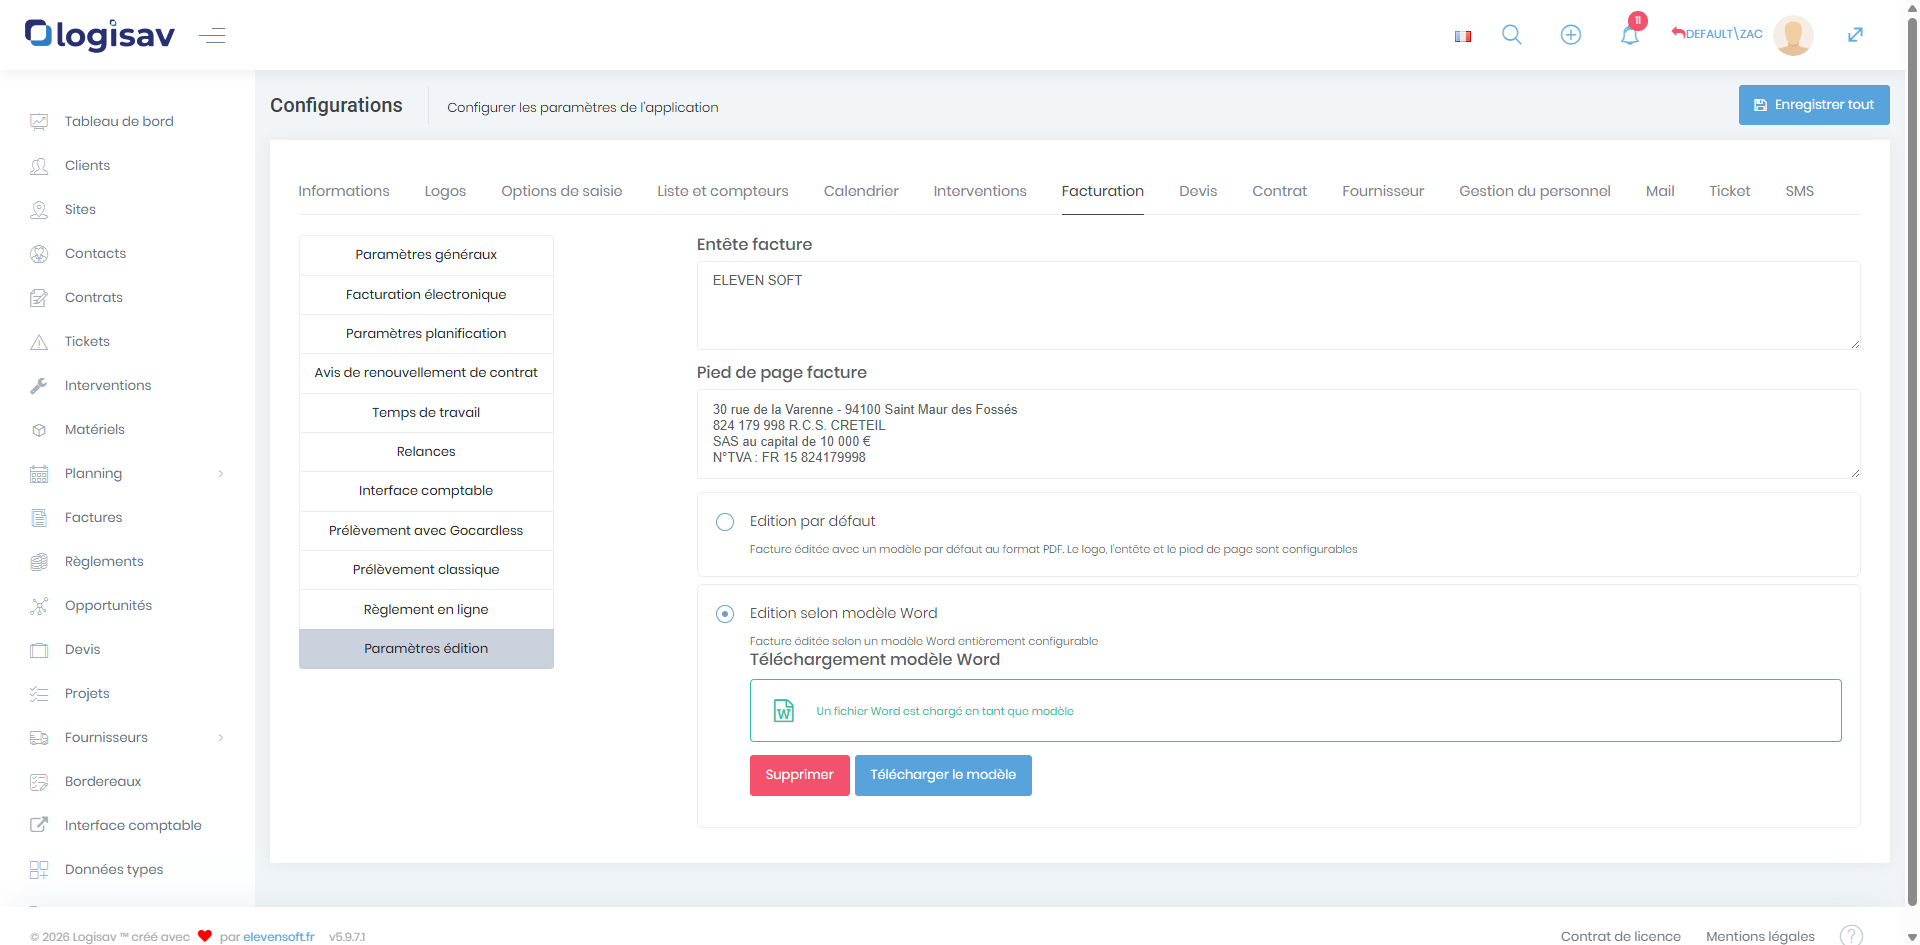
Task: Select the Edition selon modèle Word option
Action: tap(725, 614)
